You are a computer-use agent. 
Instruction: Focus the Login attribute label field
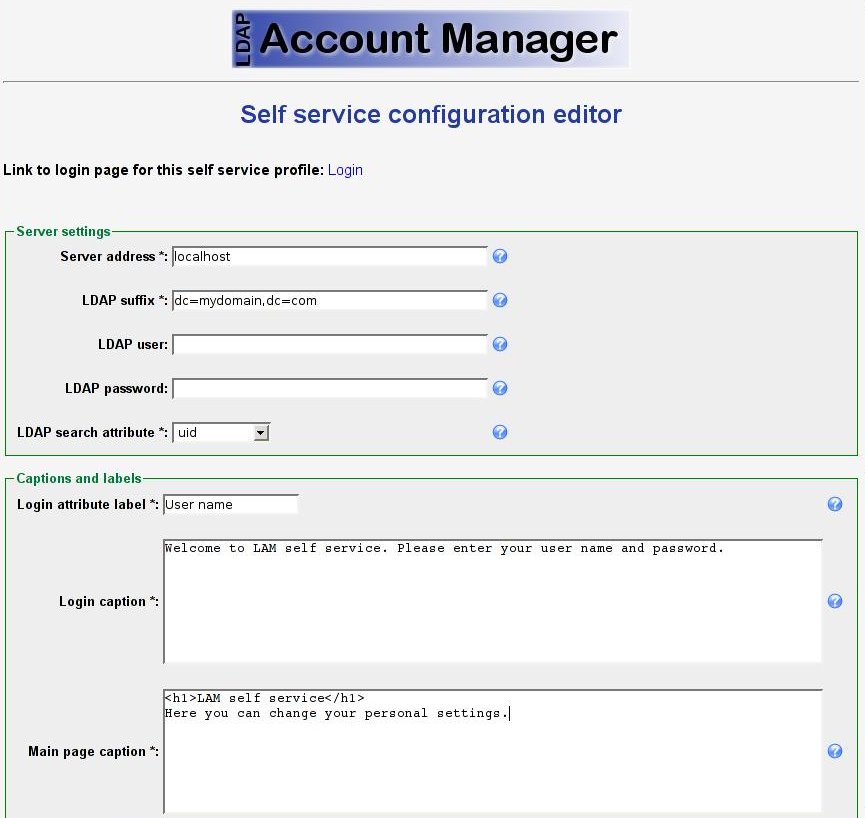(231, 505)
